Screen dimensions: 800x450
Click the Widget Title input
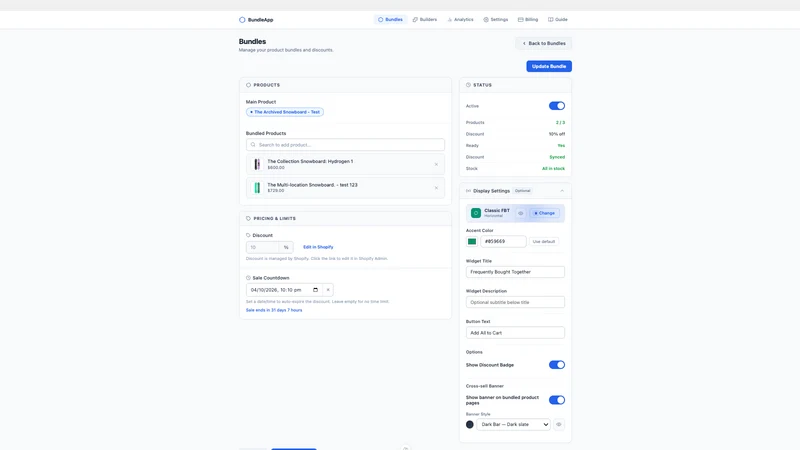click(515, 272)
